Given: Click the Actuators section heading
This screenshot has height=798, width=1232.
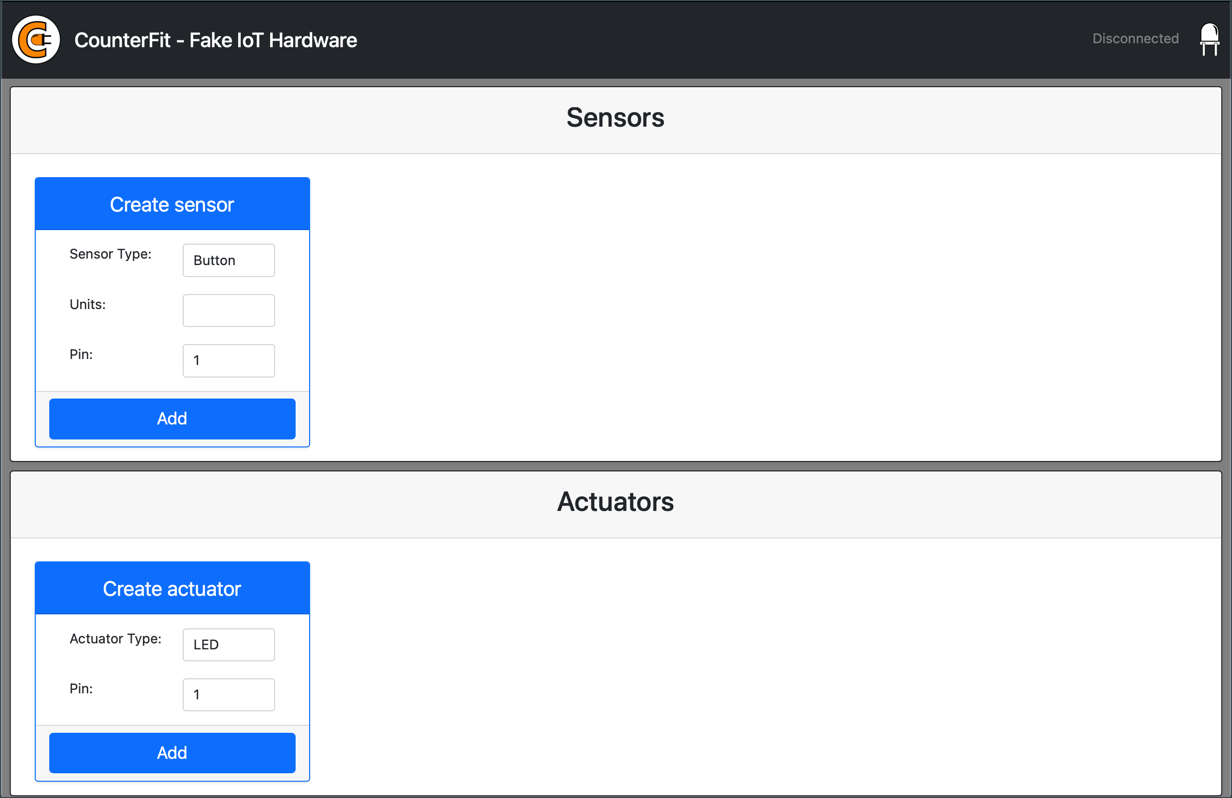Looking at the screenshot, I should click(x=615, y=502).
